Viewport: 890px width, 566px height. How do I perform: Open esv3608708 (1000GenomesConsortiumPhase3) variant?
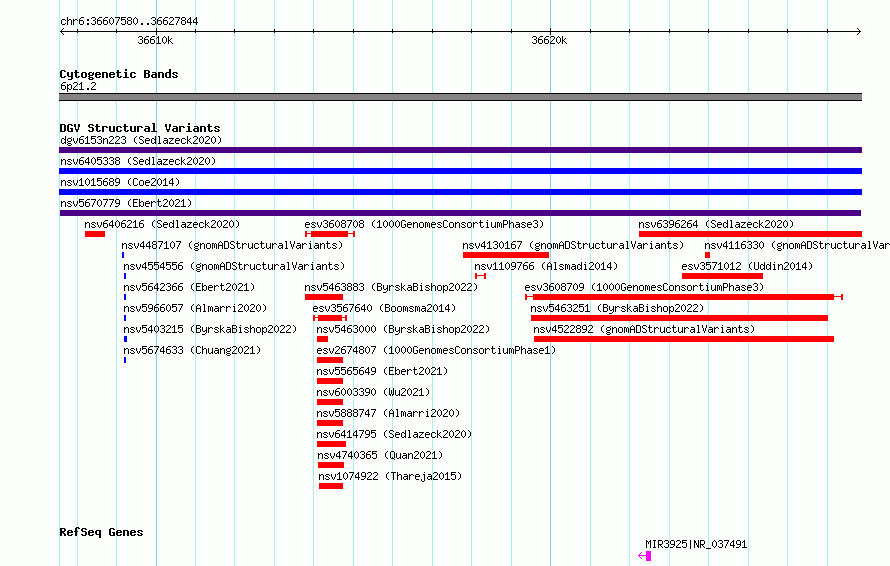tap(424, 224)
